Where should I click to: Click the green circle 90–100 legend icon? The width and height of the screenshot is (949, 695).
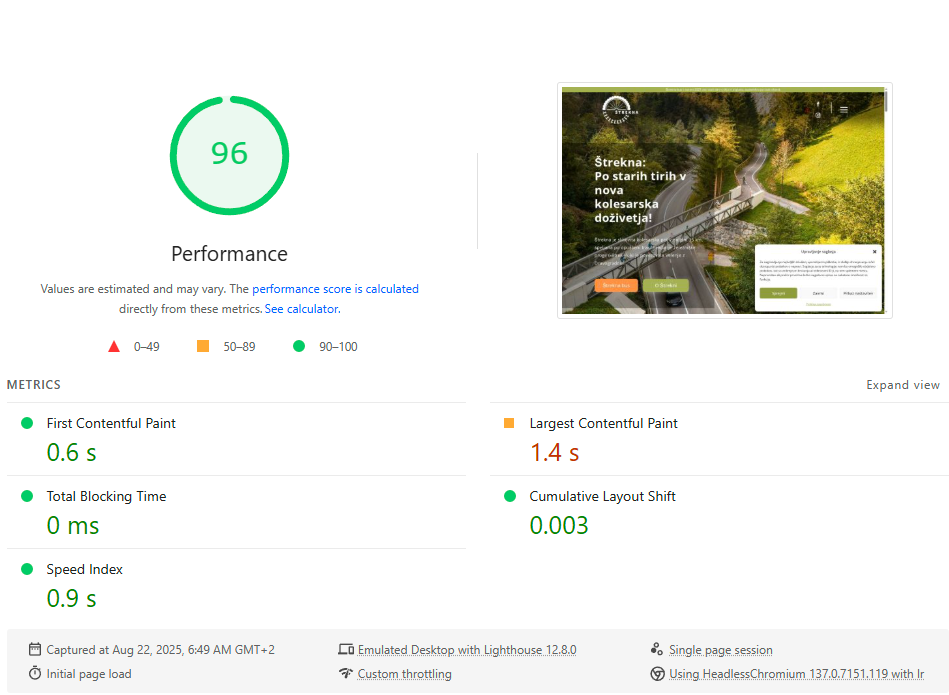click(x=298, y=347)
